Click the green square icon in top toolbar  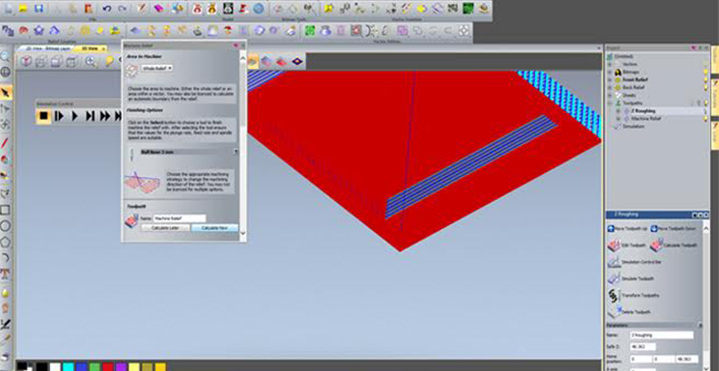point(468,8)
